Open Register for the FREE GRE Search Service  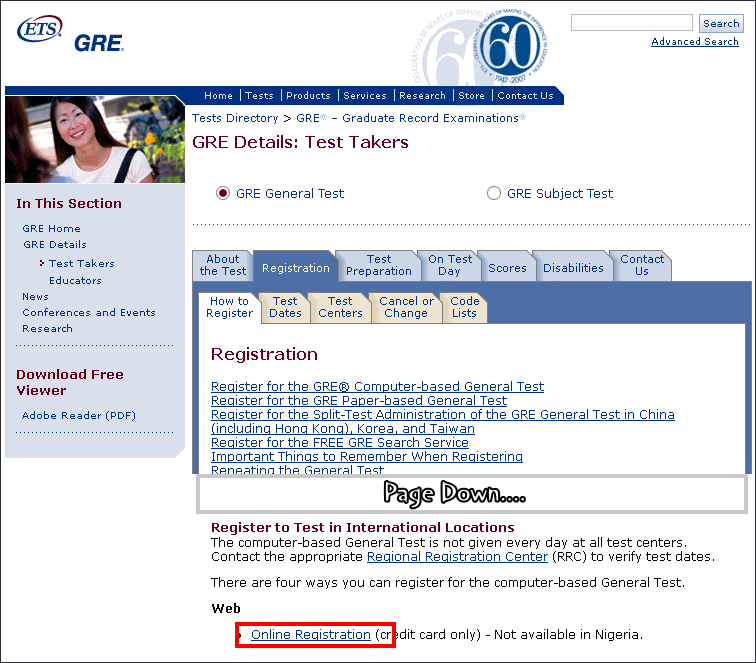(x=339, y=442)
